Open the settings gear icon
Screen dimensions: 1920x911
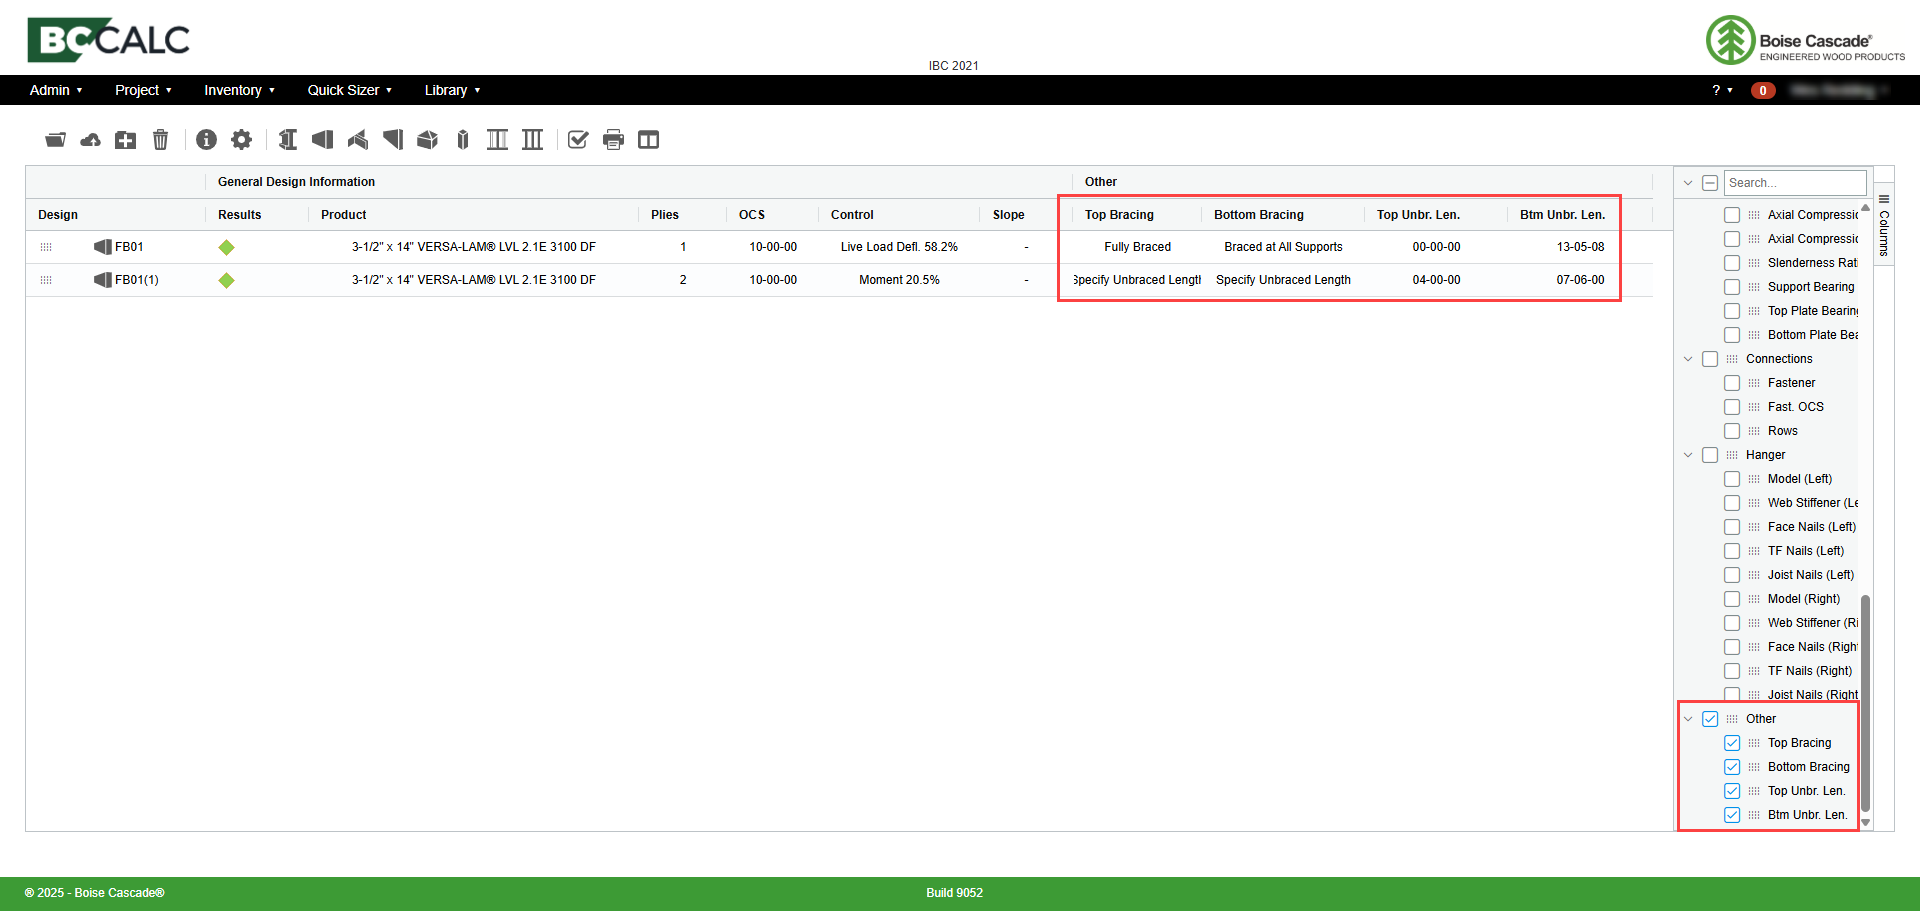(242, 140)
